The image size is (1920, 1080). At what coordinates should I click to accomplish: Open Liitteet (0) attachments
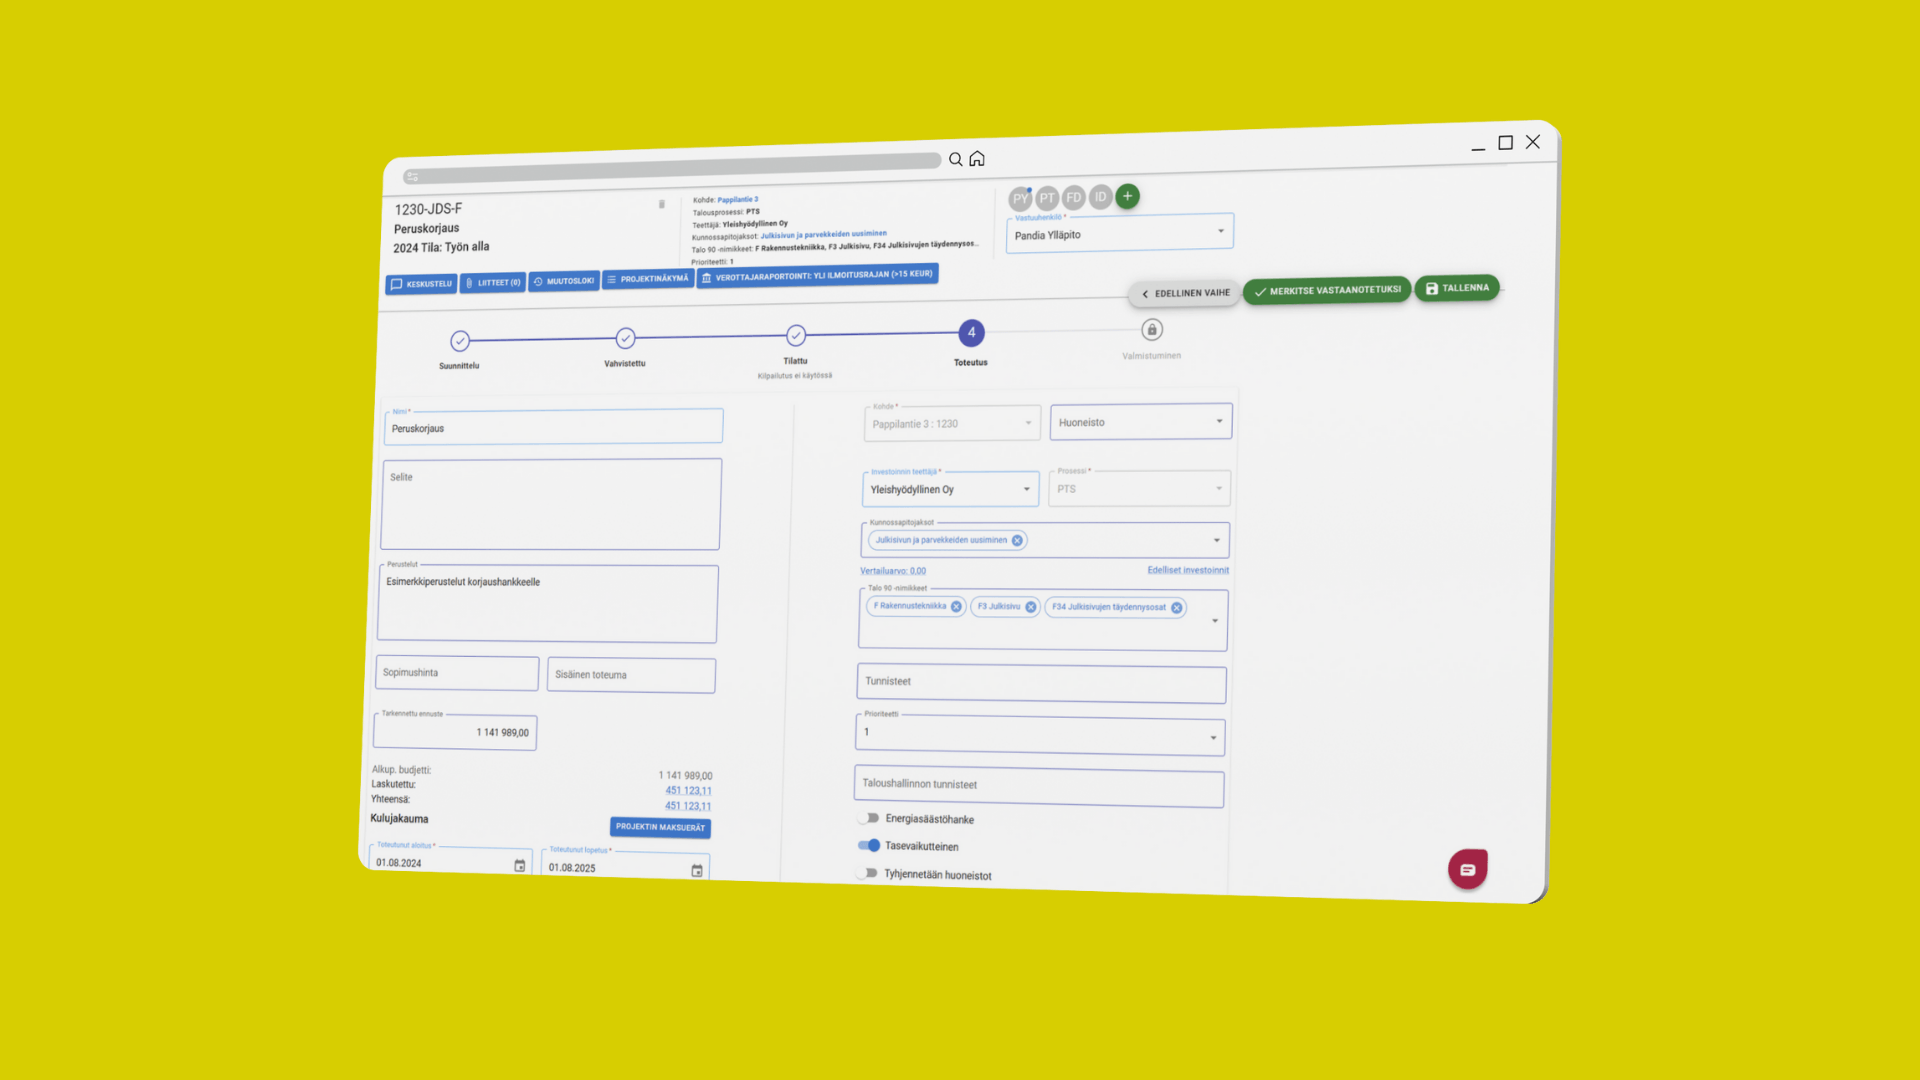pos(493,283)
